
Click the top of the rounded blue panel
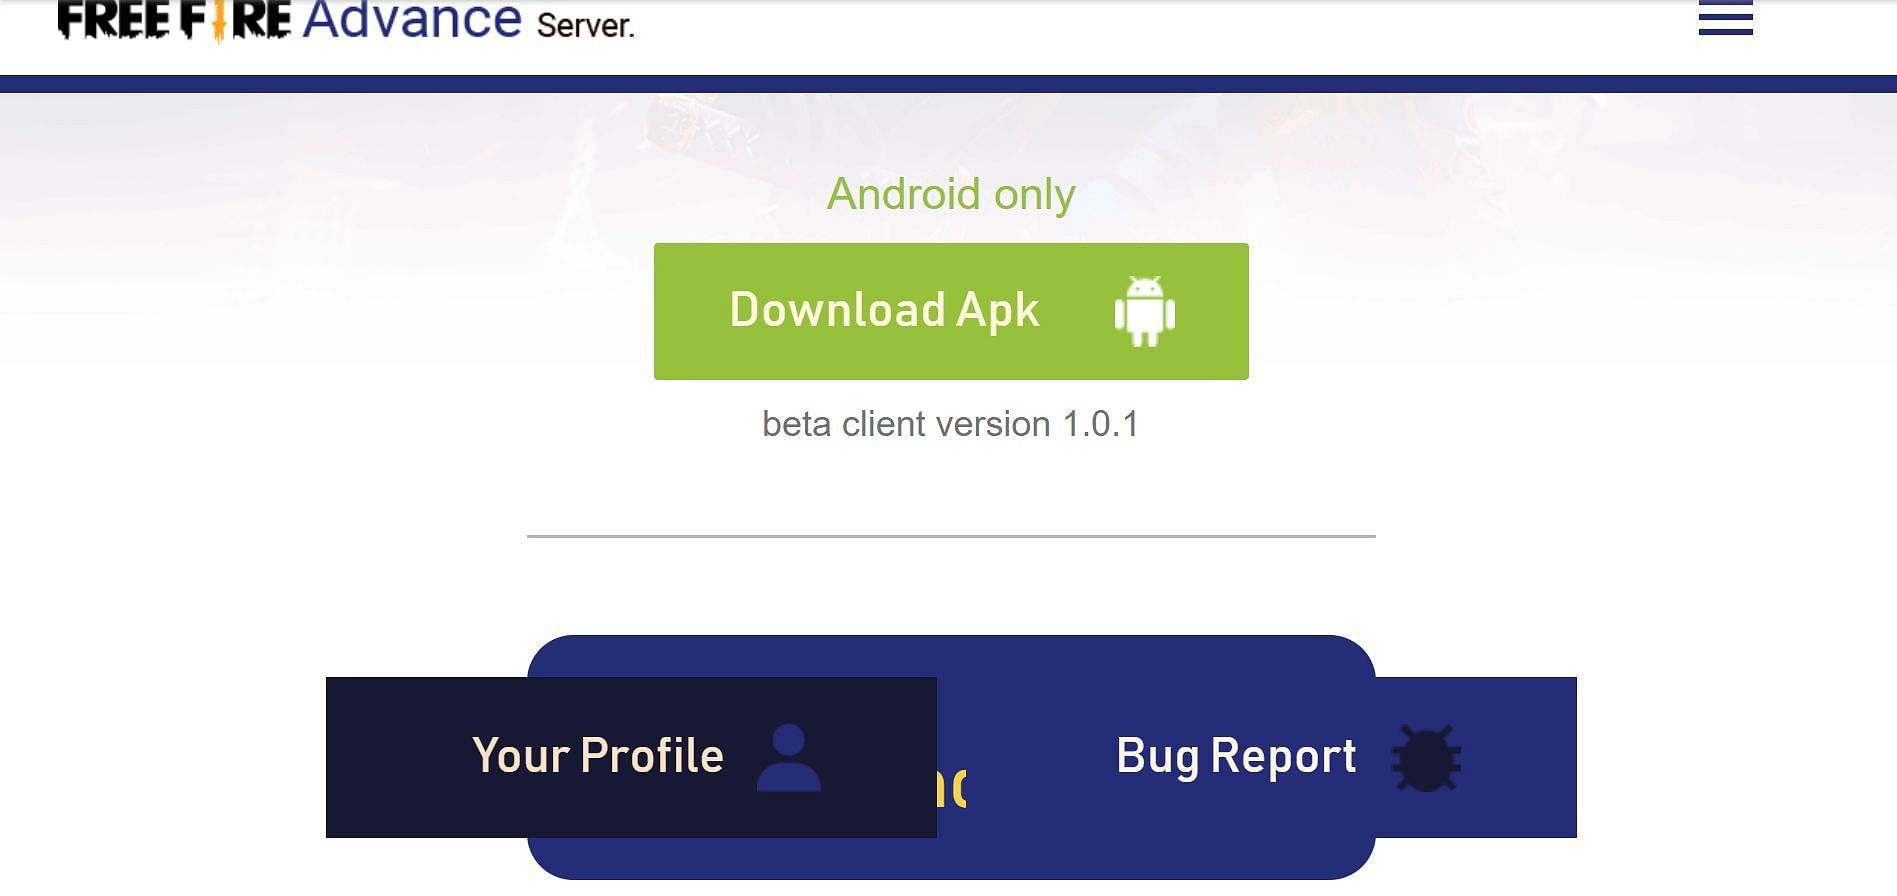tap(951, 655)
